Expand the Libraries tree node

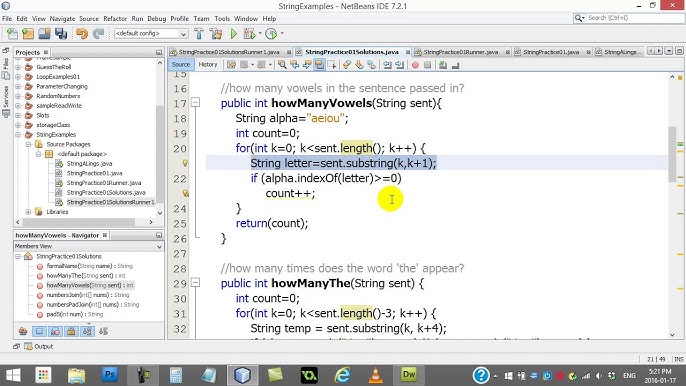28,212
